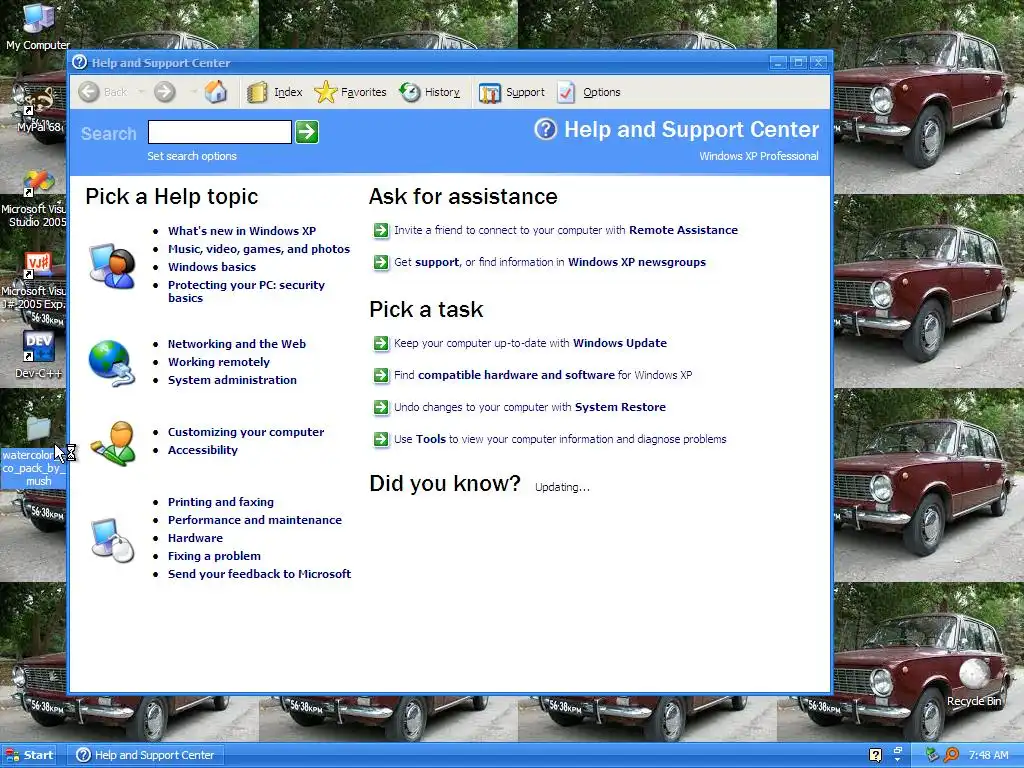Click the Index toolbar label
Viewport: 1024px width, 768px height.
pyautogui.click(x=288, y=92)
